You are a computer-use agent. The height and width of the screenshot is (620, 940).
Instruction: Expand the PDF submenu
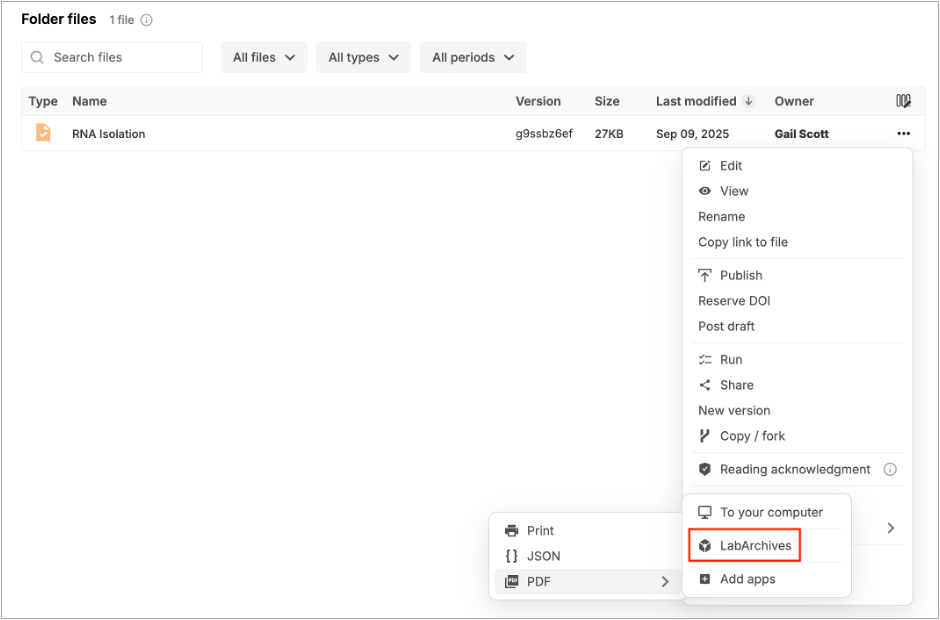click(587, 581)
